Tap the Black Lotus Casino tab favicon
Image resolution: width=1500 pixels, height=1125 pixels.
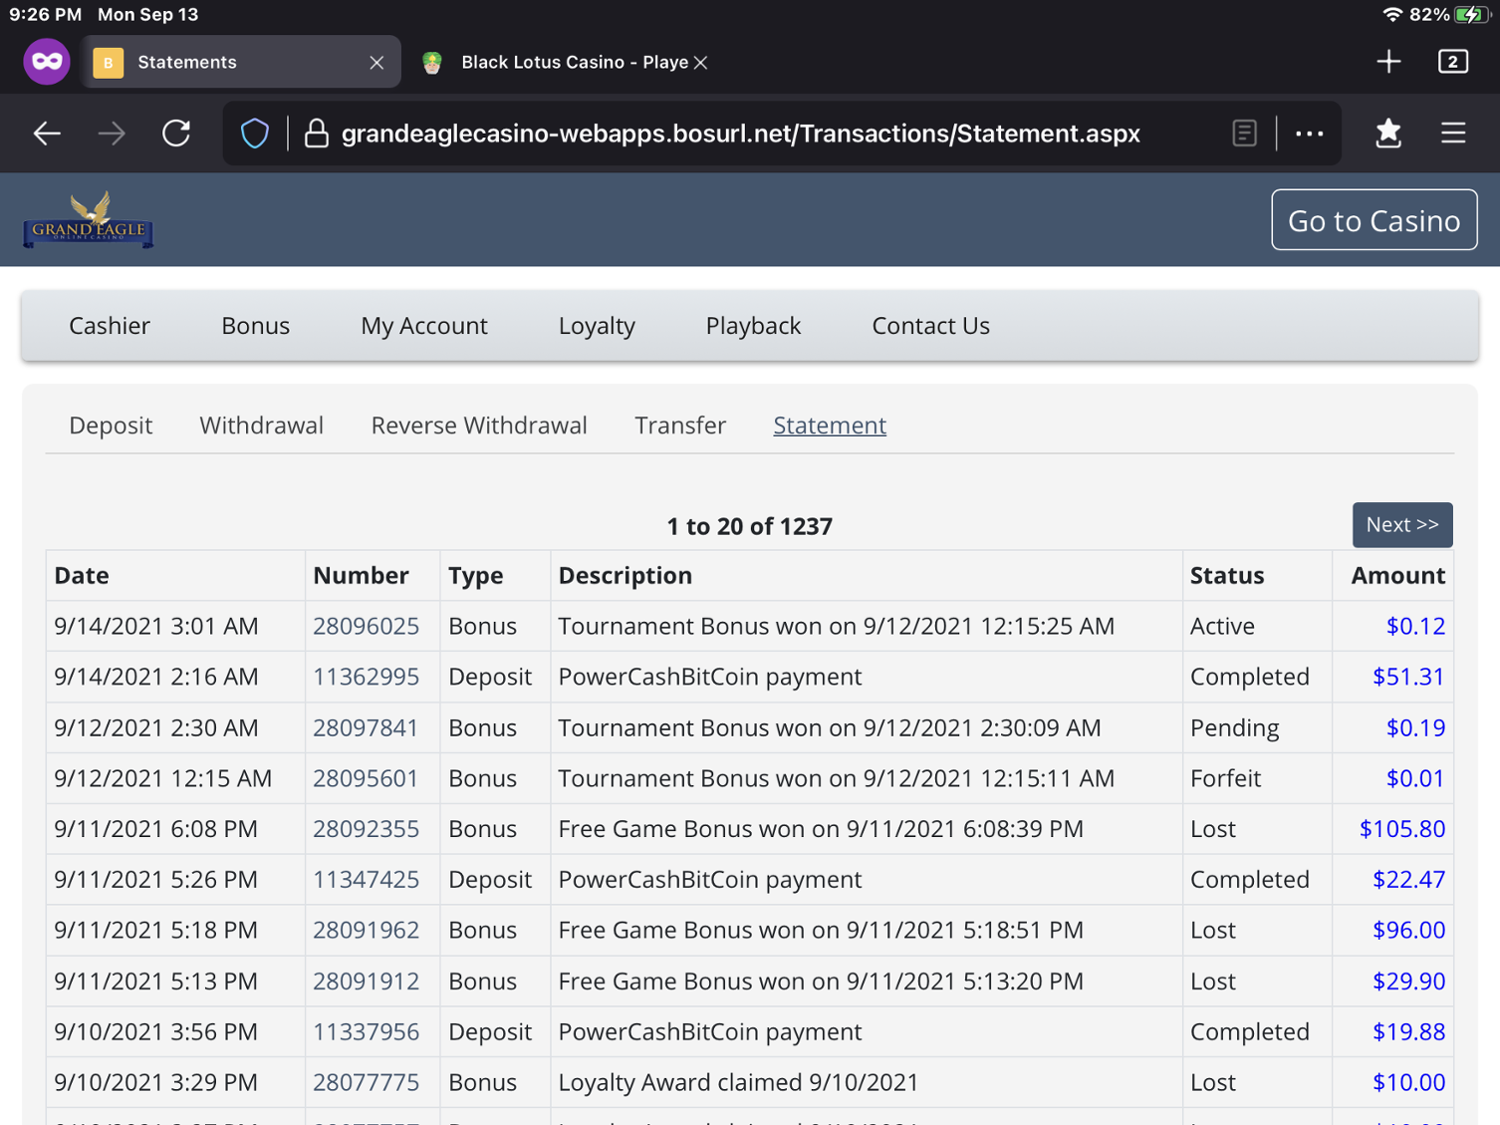point(432,62)
